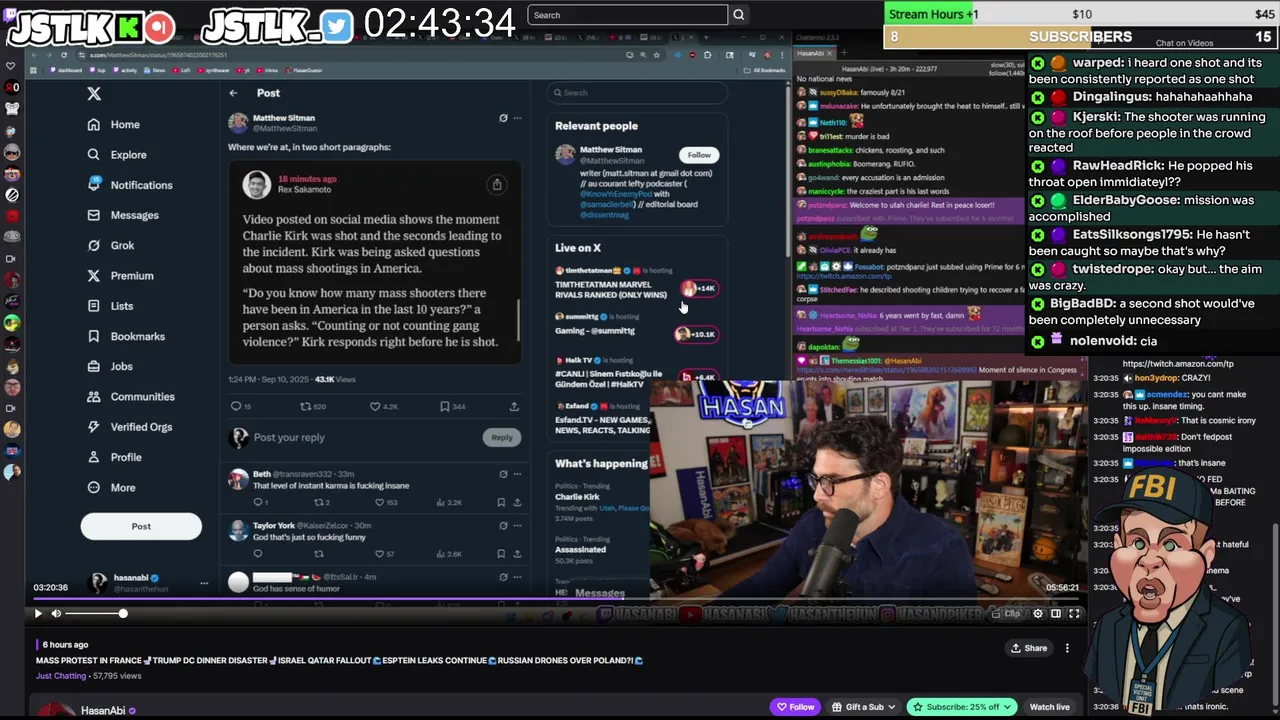The image size is (1280, 720).
Task: Focus the top Search field
Action: click(x=627, y=15)
